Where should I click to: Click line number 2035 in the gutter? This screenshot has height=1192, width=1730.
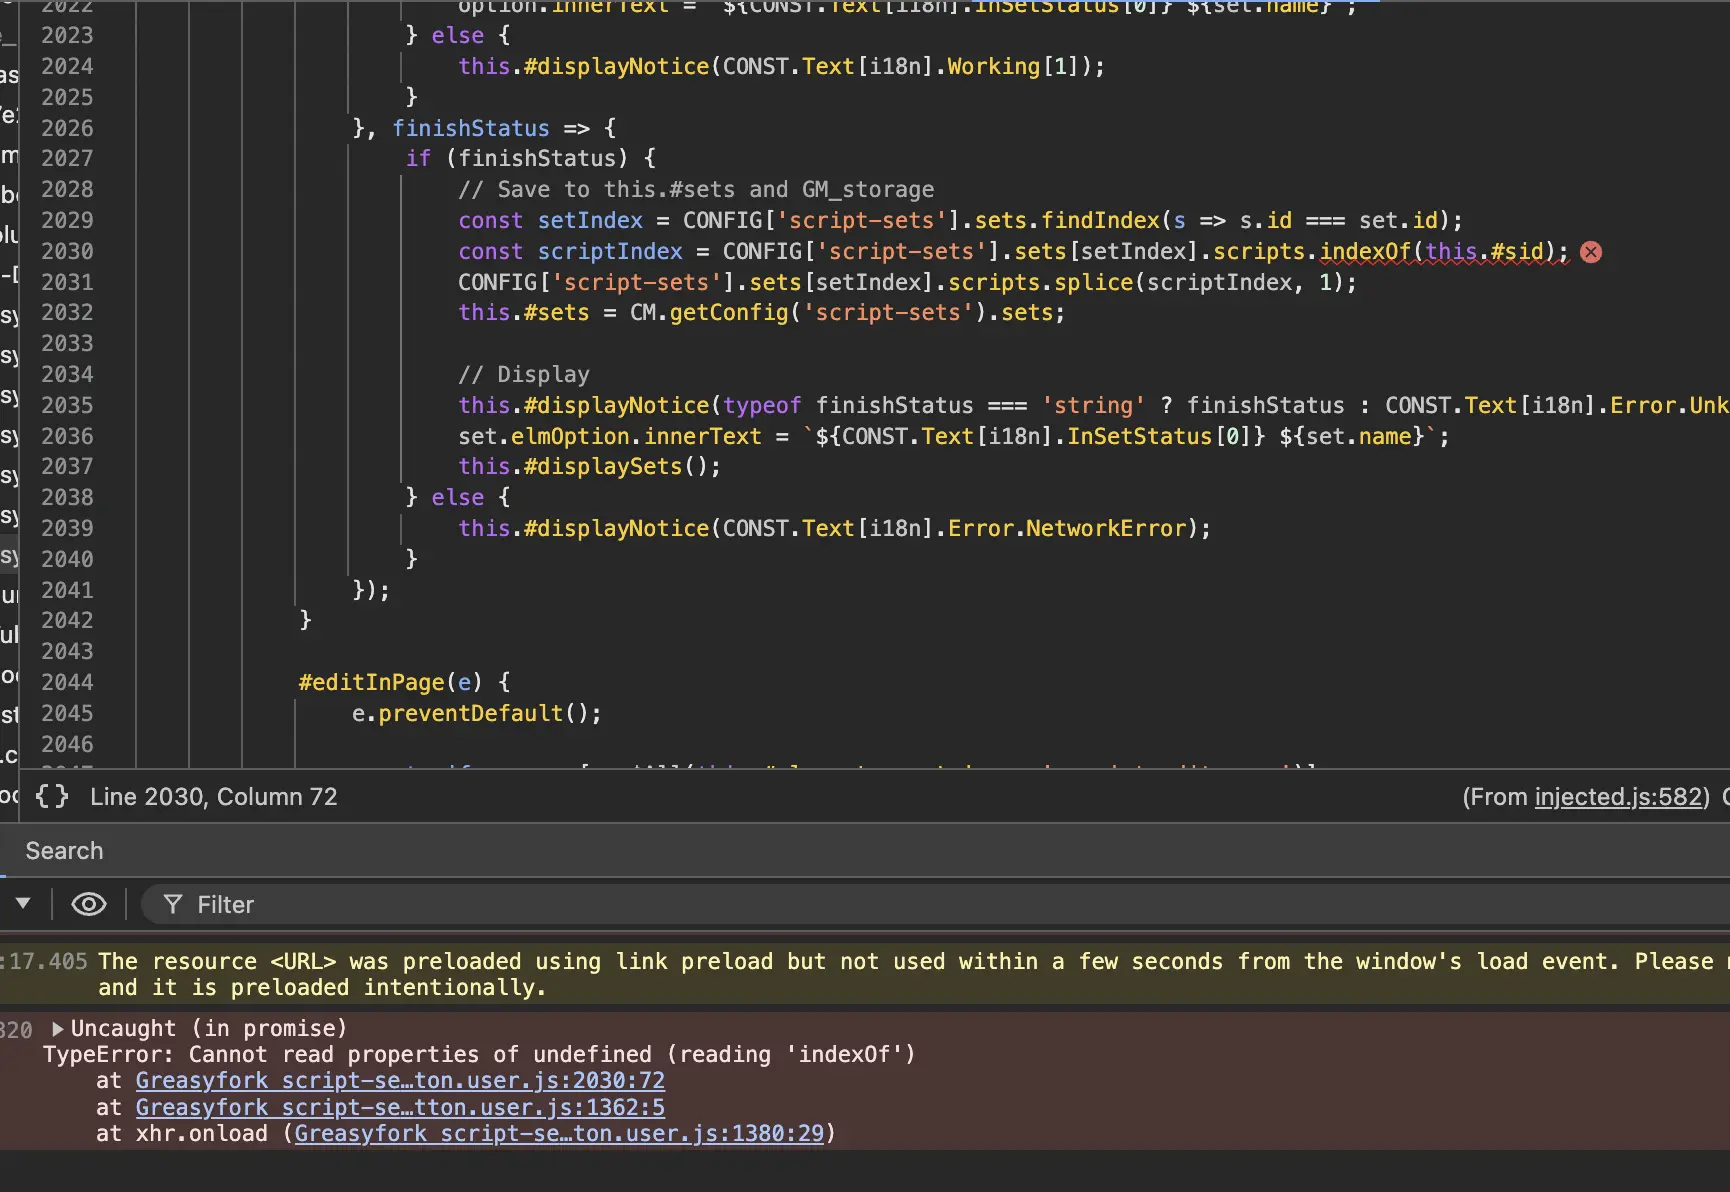(x=67, y=405)
